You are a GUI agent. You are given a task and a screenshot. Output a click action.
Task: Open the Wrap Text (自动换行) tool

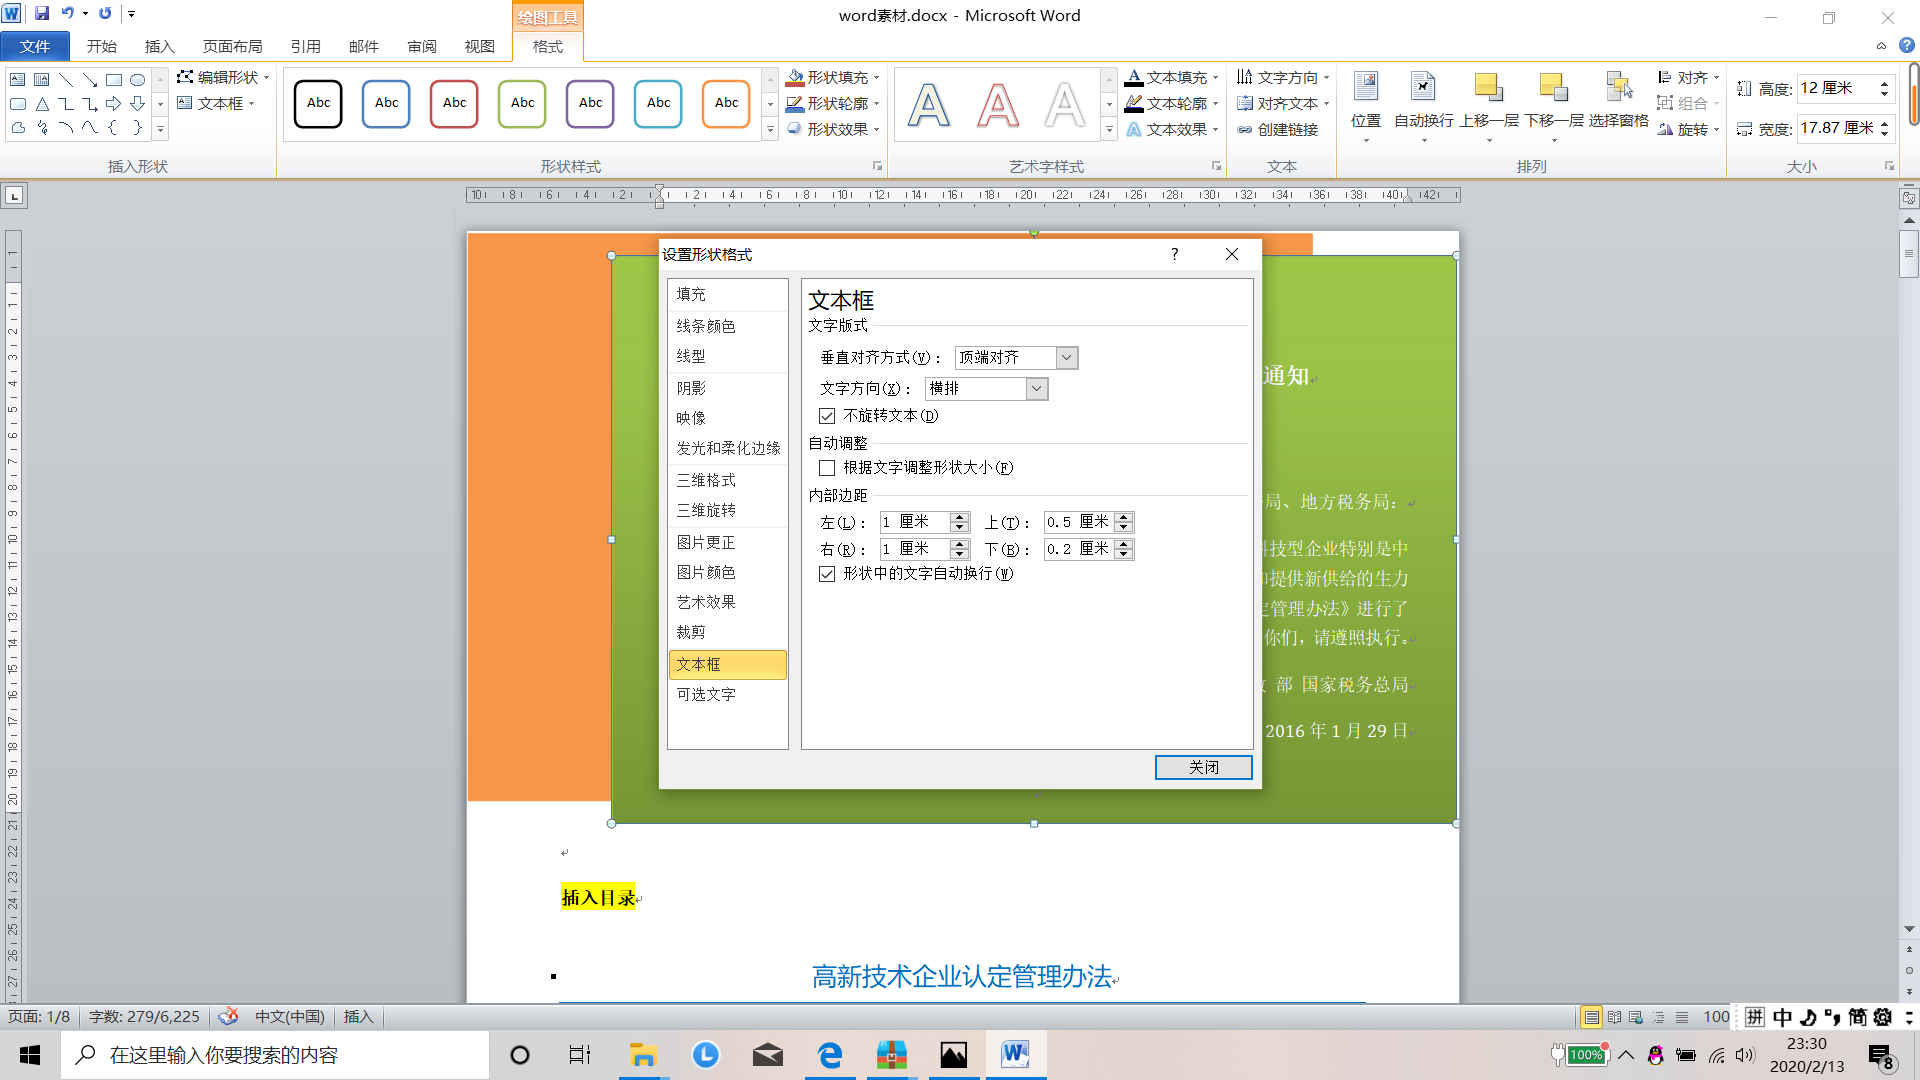1424,99
